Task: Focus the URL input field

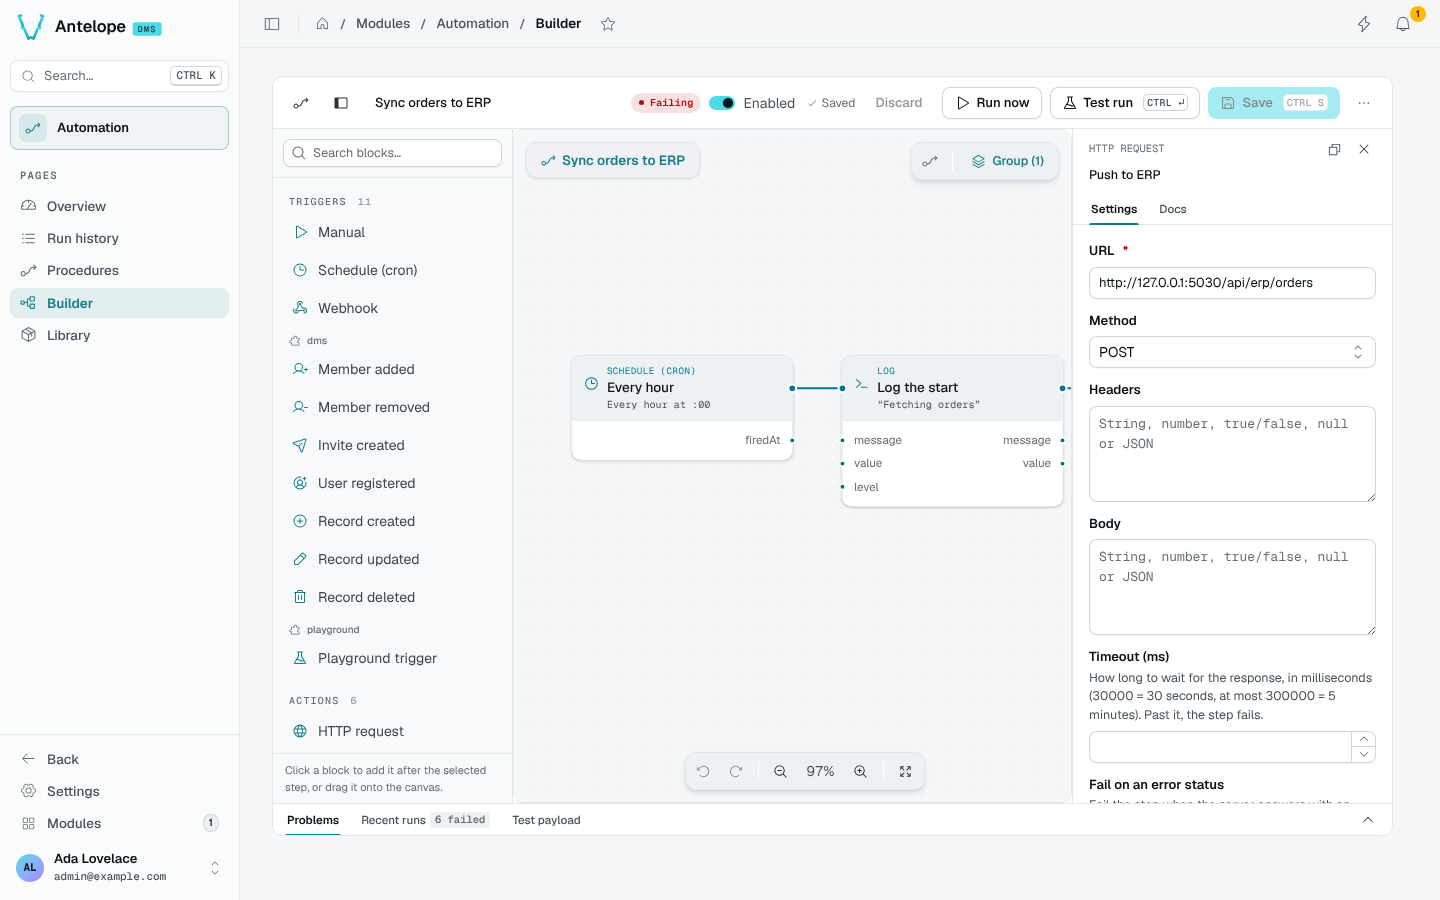Action: pyautogui.click(x=1232, y=283)
